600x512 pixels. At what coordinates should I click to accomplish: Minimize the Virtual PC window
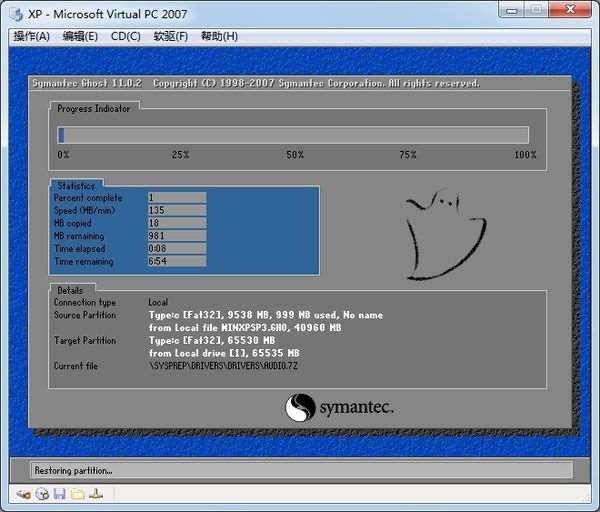512,10
